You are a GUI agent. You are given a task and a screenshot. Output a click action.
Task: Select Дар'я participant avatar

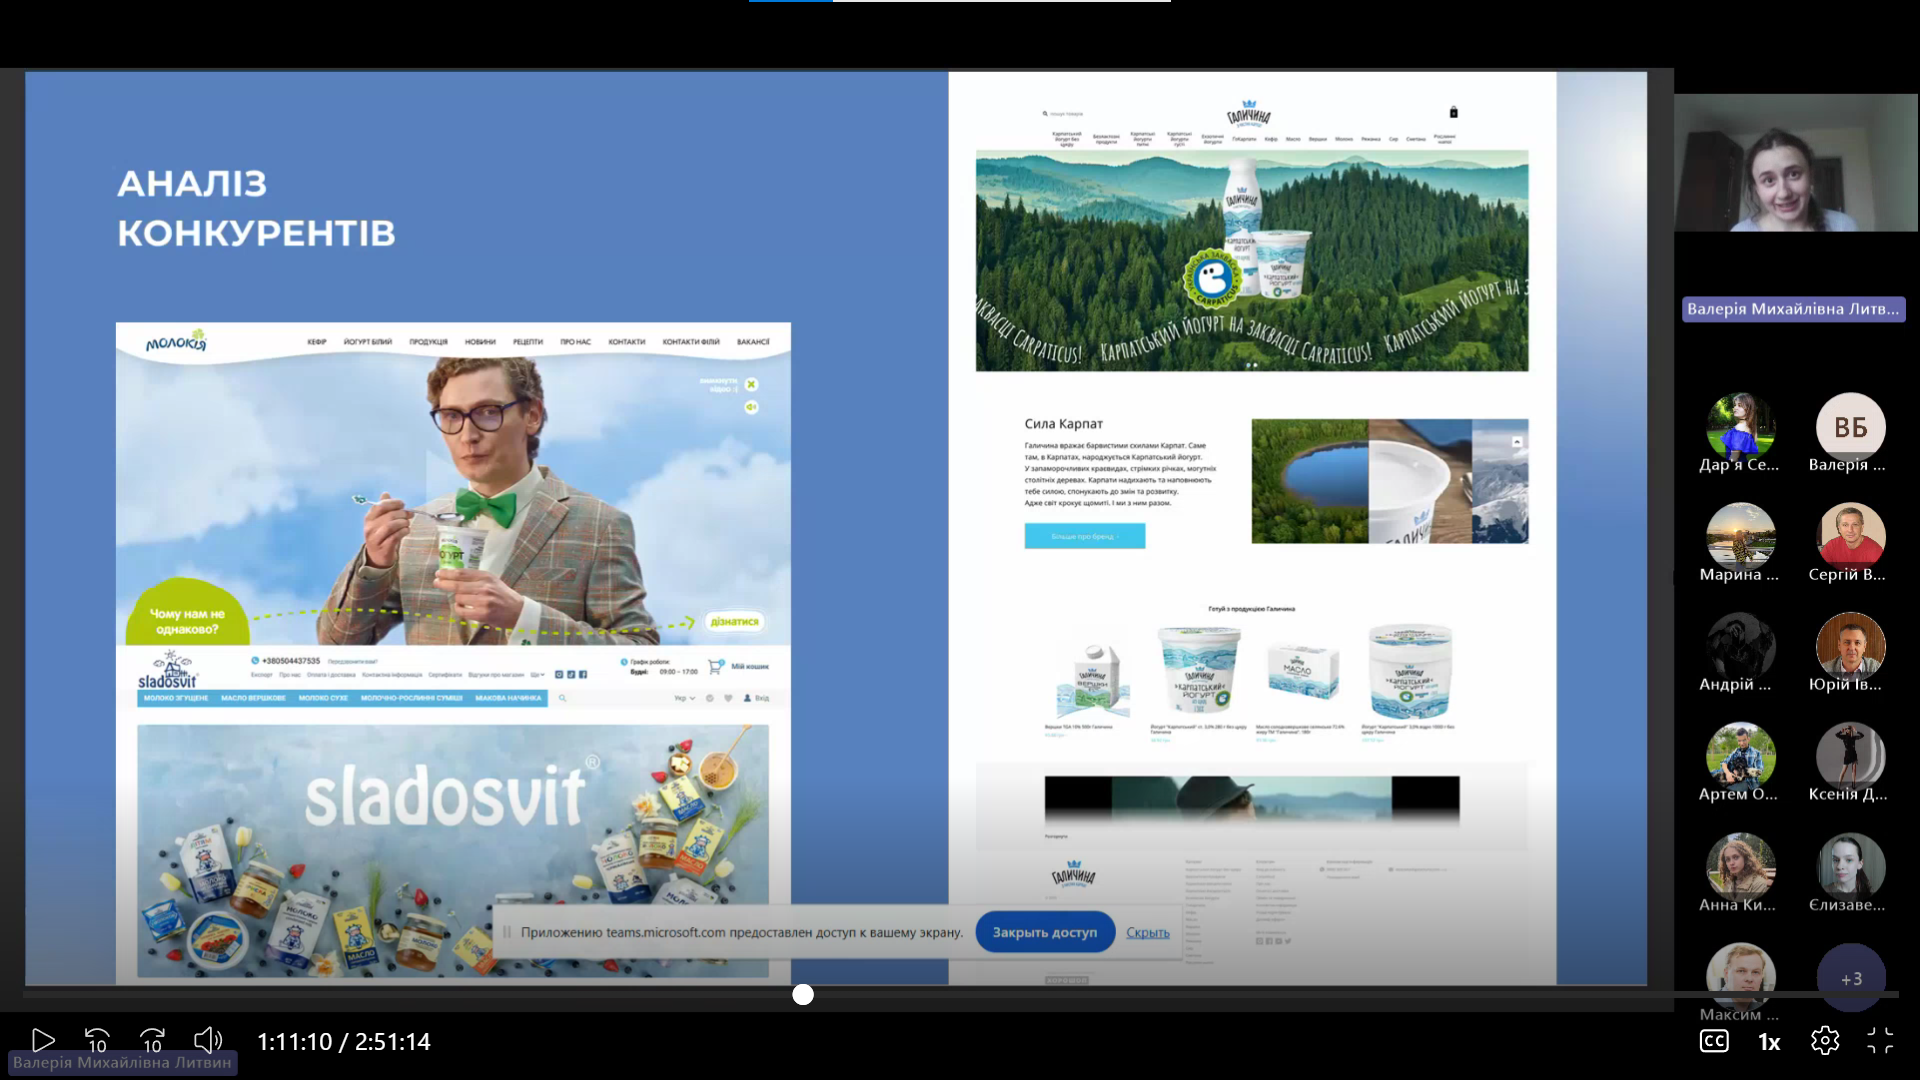tap(1740, 427)
